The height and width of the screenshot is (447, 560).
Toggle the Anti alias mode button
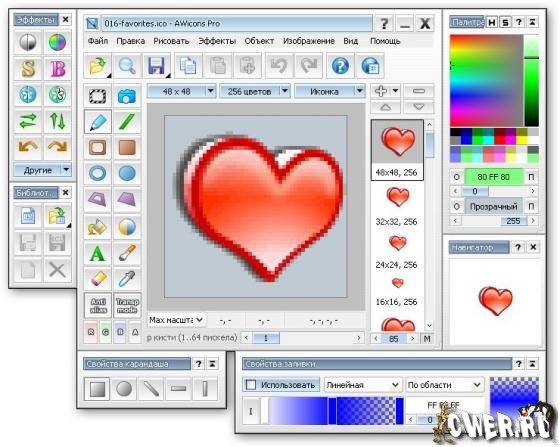(98, 306)
